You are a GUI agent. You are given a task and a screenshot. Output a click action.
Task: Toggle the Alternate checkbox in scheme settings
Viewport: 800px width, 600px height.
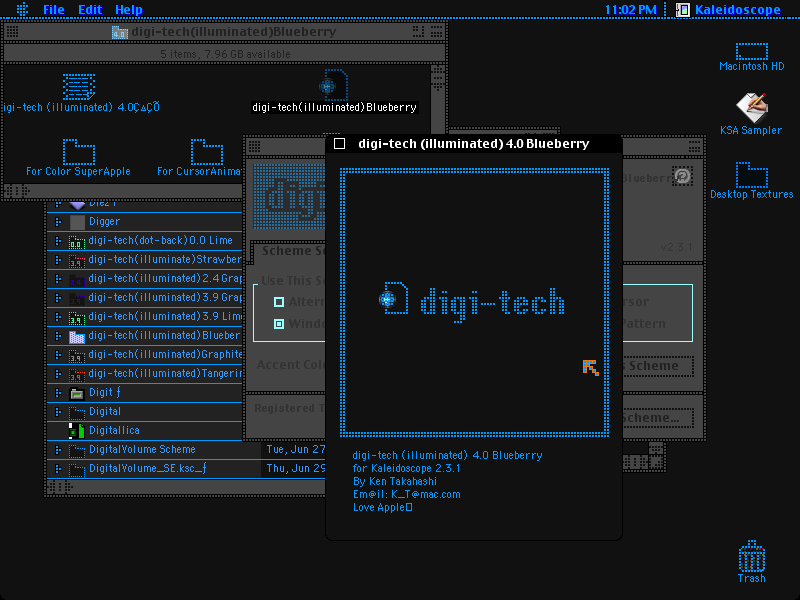pyautogui.click(x=279, y=302)
